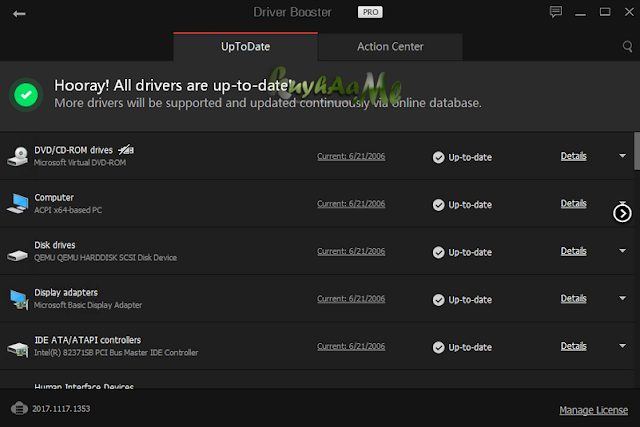
Task: Minimize the Driver Booster window
Action: coord(580,13)
